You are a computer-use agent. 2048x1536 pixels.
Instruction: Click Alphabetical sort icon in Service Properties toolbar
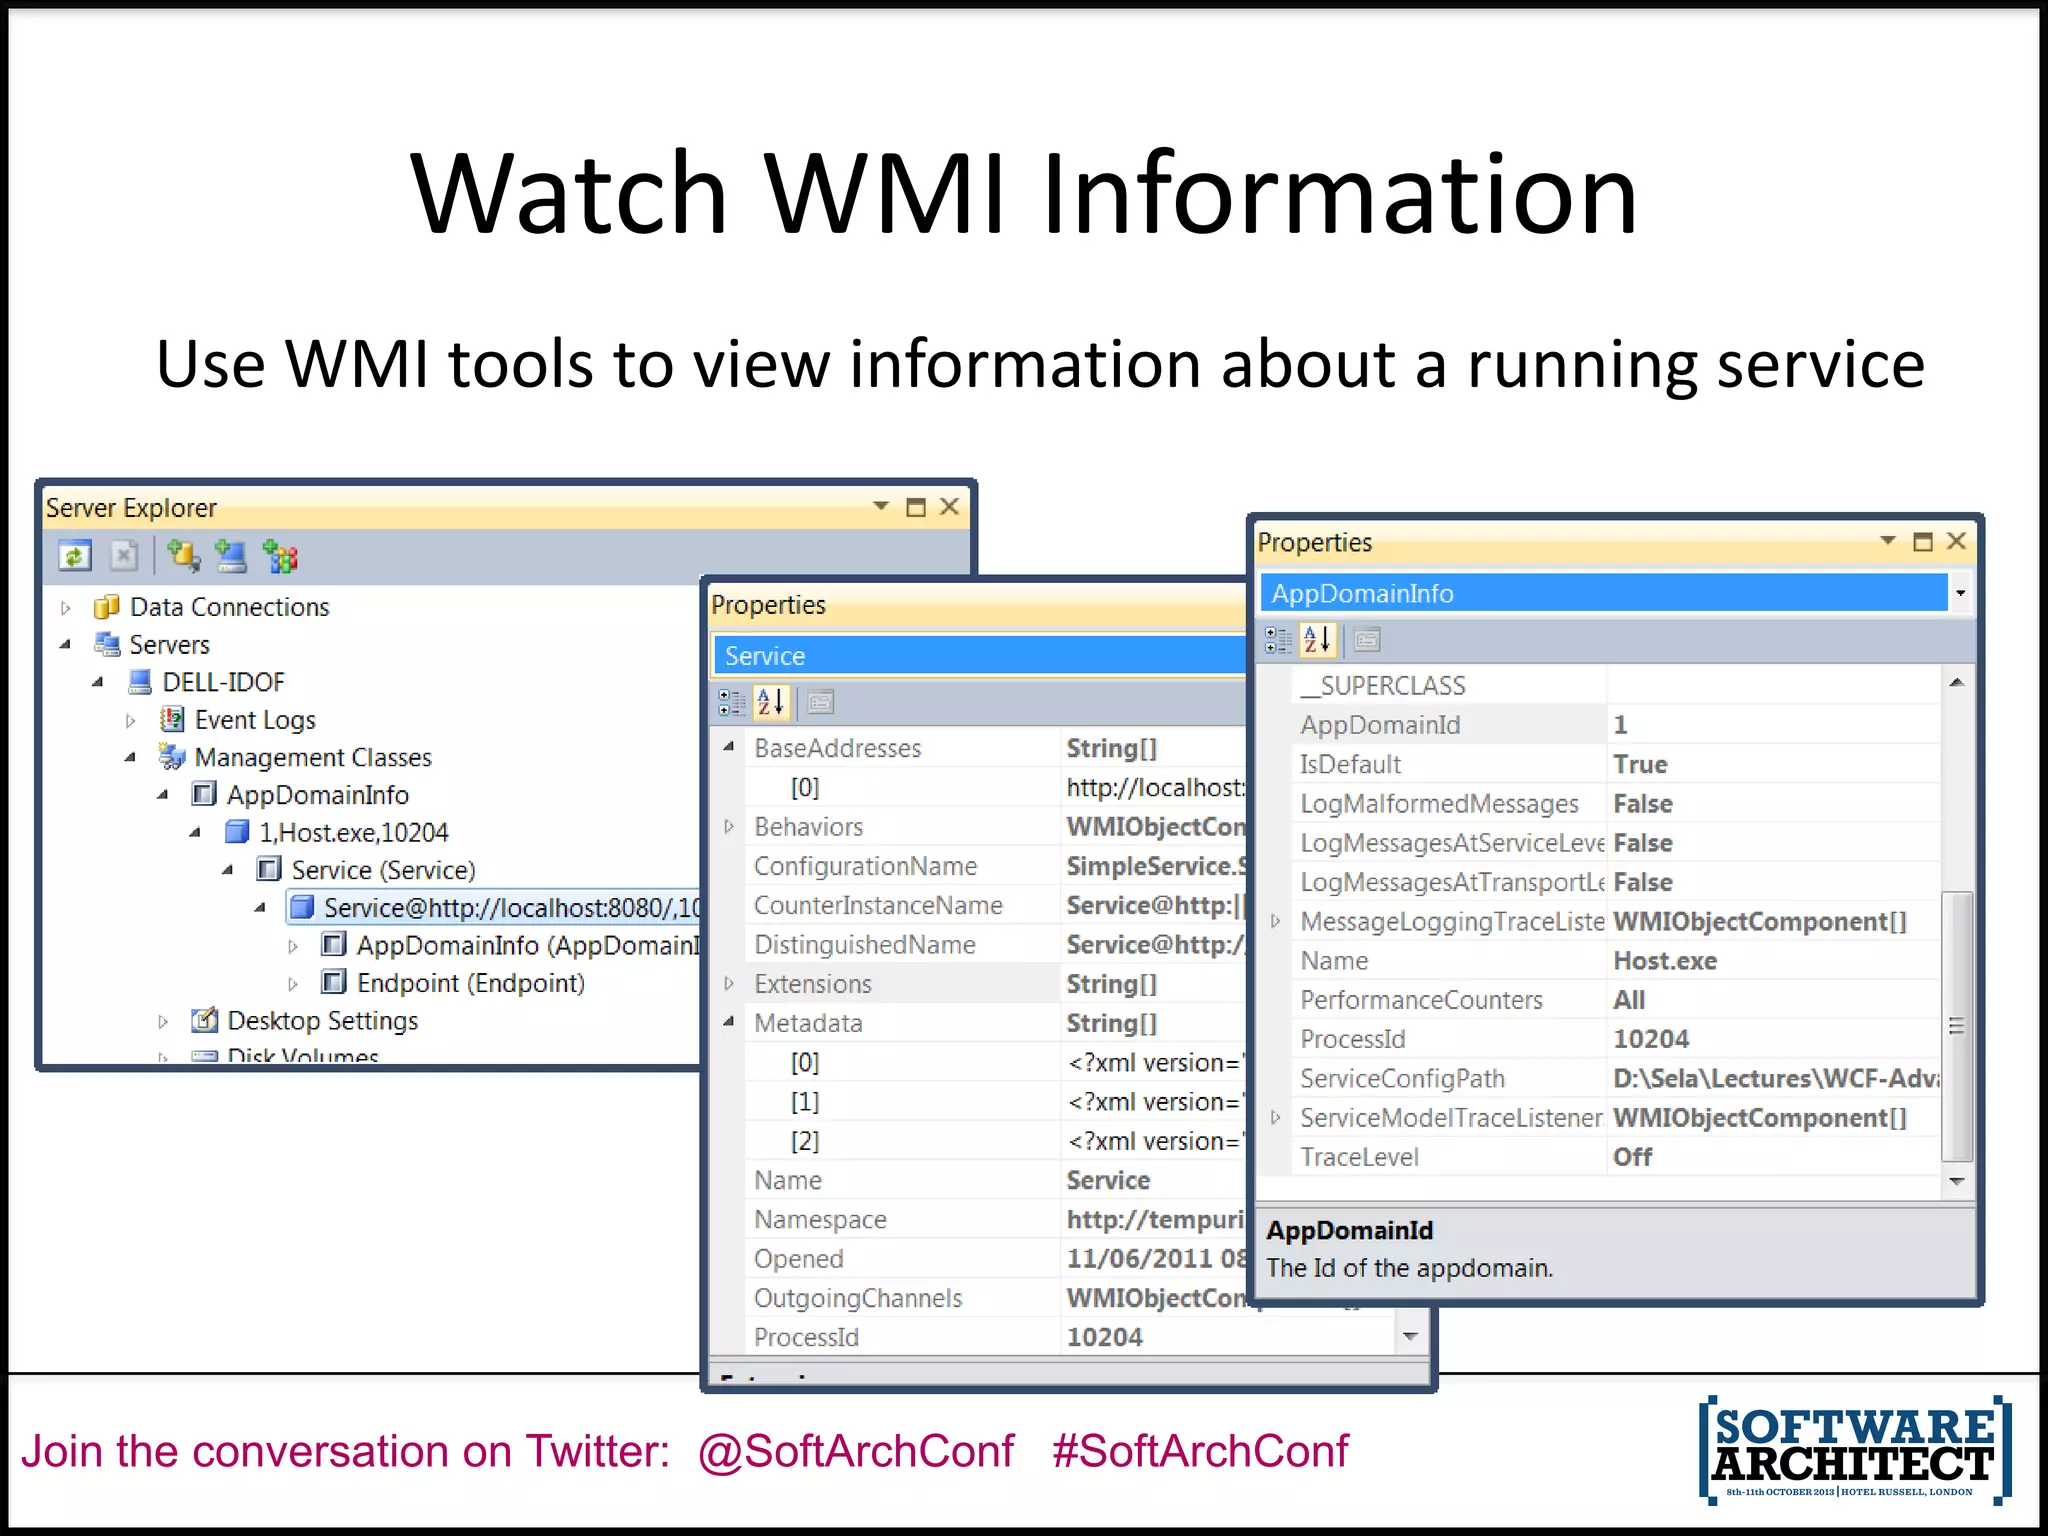point(771,703)
